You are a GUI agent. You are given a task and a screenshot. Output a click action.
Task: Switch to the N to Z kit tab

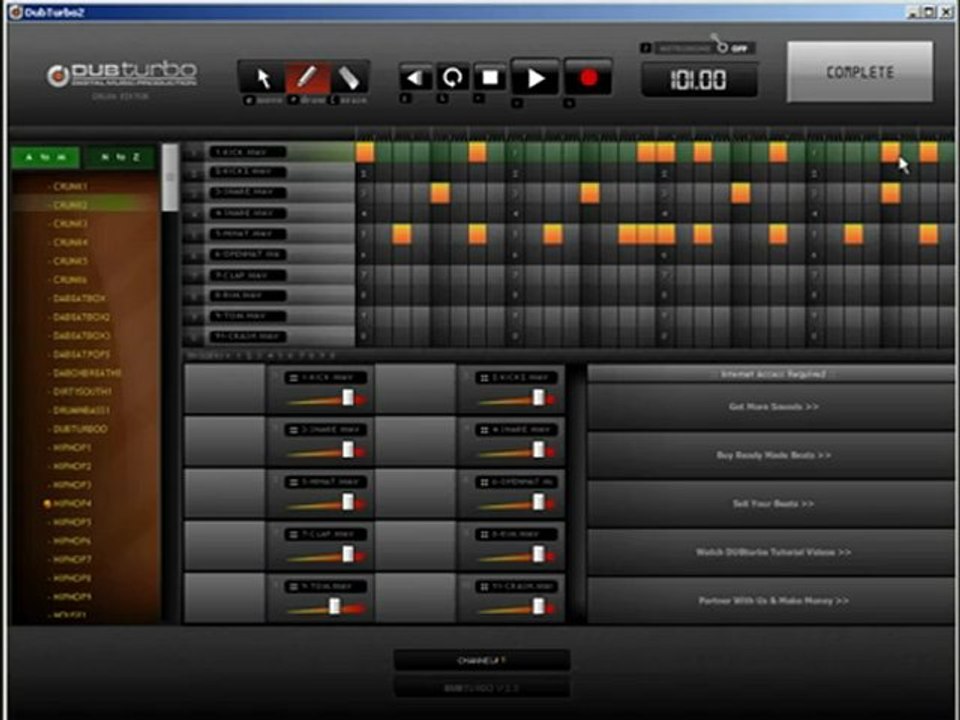(120, 157)
